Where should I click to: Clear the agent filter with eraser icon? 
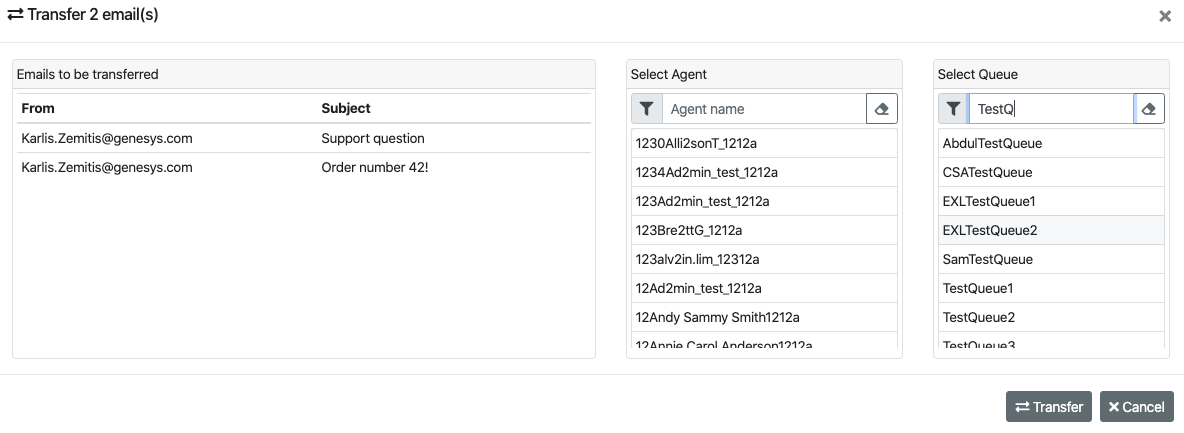coord(881,109)
